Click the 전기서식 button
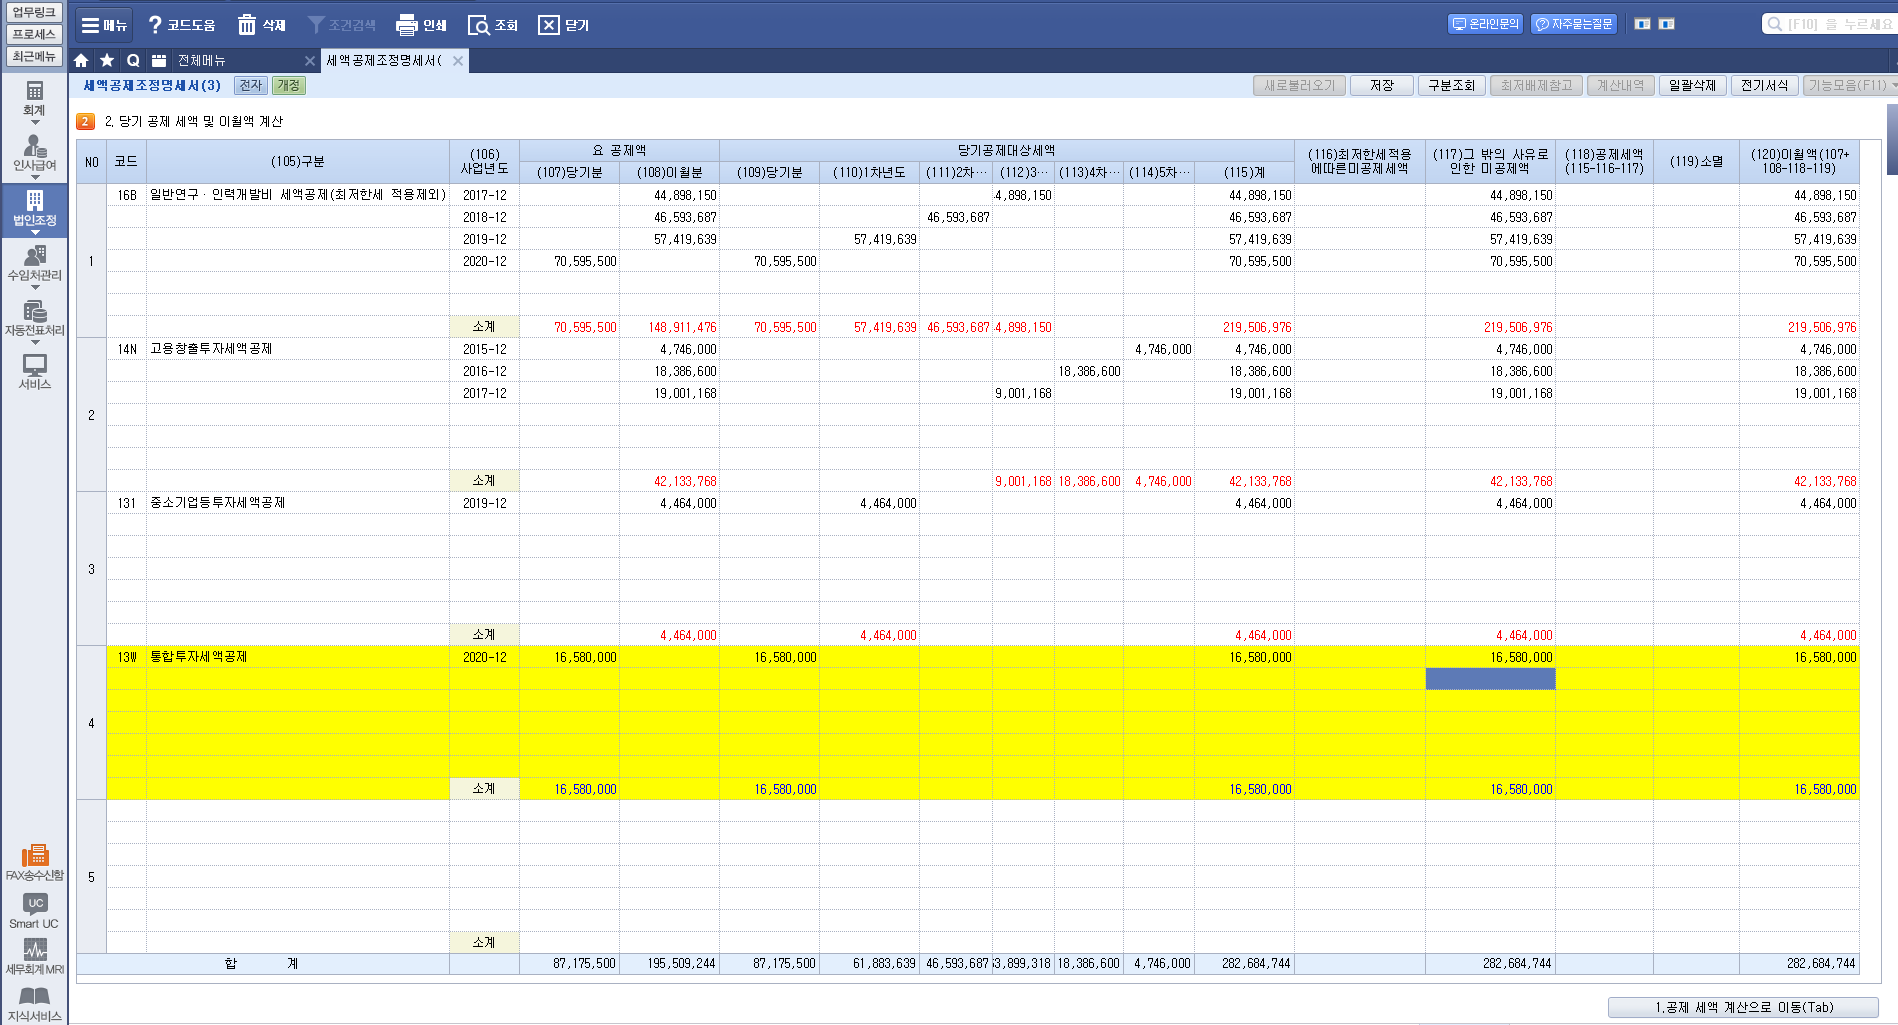The width and height of the screenshot is (1898, 1025). (1764, 86)
